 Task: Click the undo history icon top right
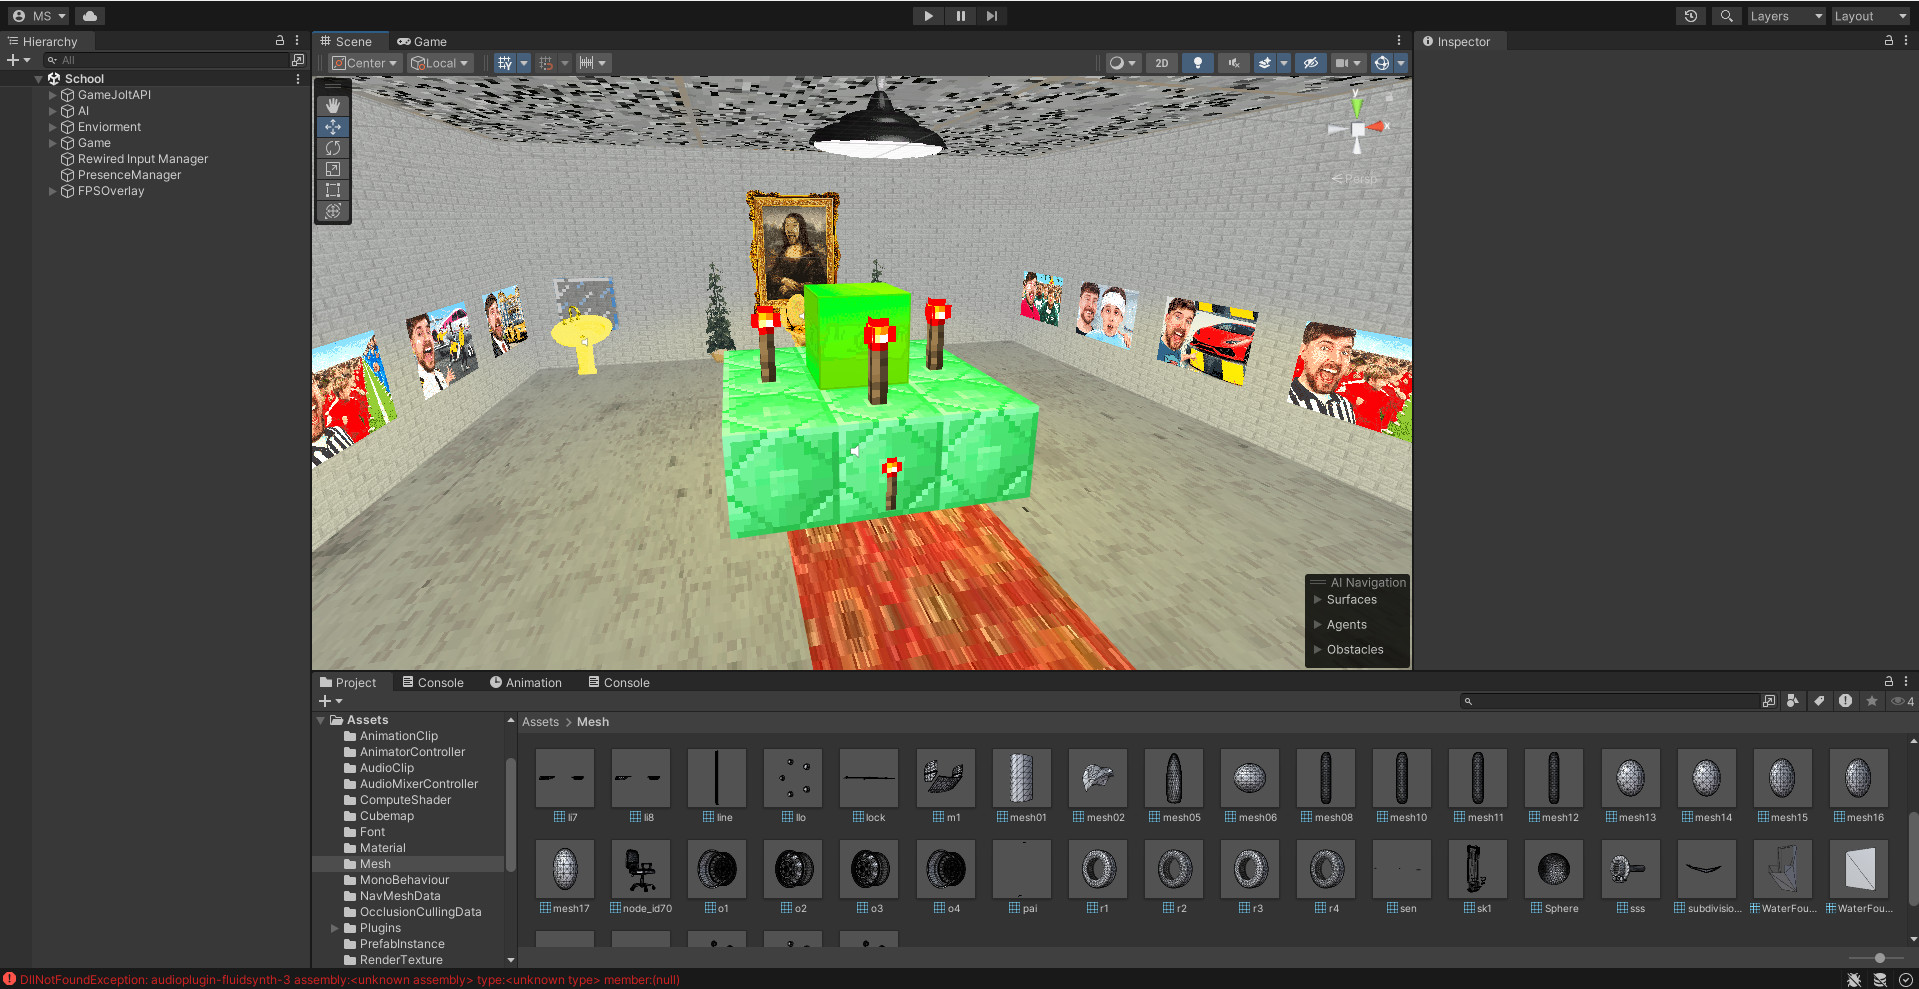1690,16
